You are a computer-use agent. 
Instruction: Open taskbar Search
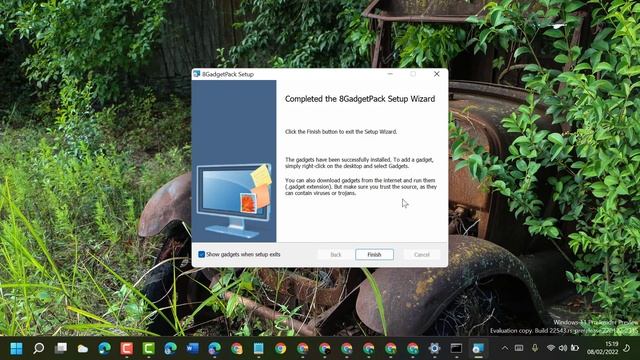(38, 348)
